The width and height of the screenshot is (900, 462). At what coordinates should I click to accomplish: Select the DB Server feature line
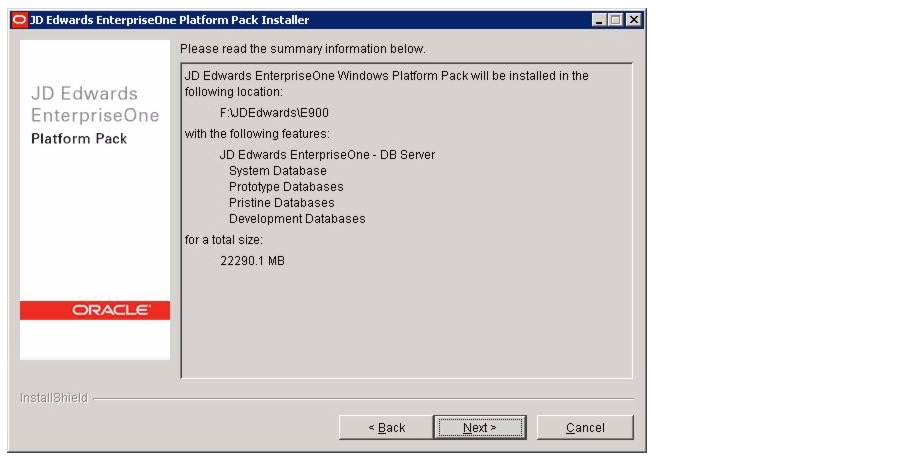click(327, 155)
